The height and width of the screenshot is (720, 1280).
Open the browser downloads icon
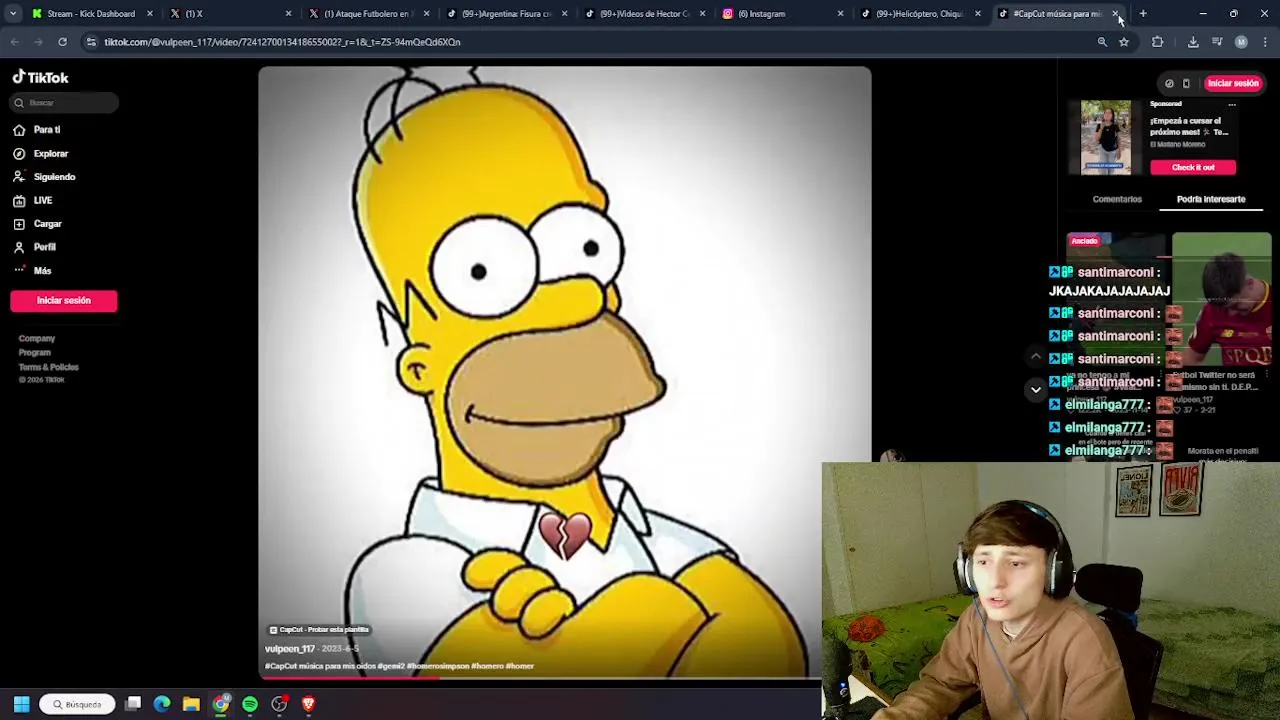click(1193, 42)
